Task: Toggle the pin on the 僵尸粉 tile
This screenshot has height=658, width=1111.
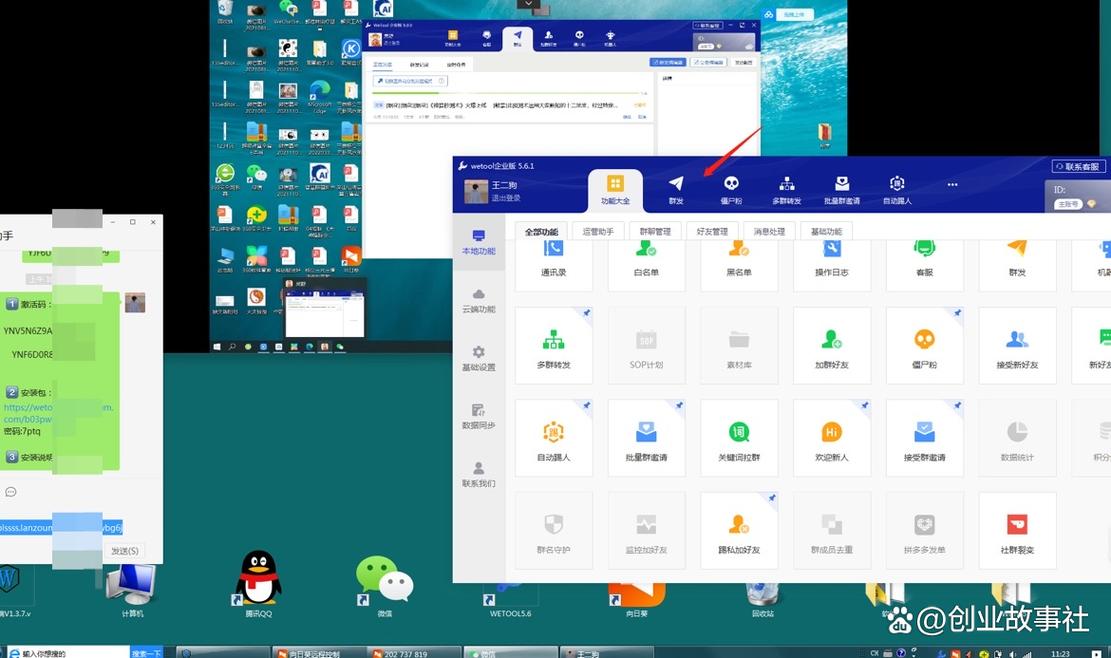Action: coord(958,312)
